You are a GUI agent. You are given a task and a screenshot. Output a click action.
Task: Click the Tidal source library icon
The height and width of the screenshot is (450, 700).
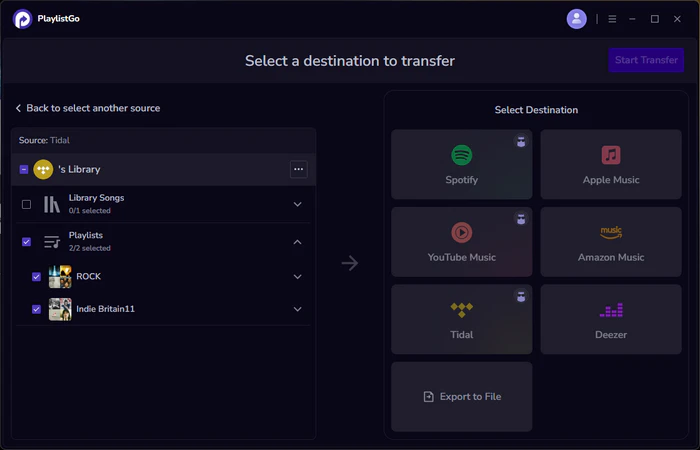pyautogui.click(x=43, y=169)
